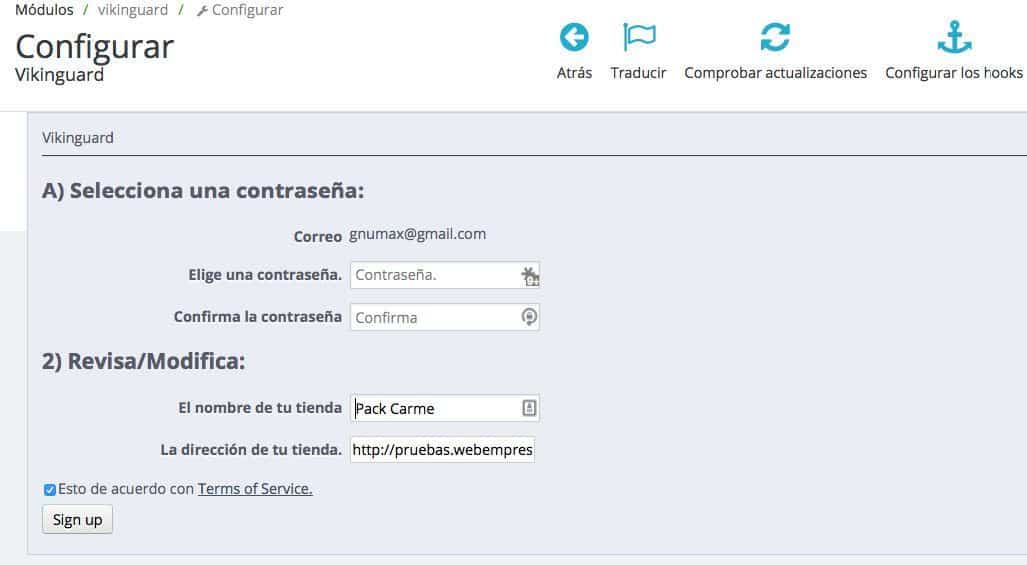The width and height of the screenshot is (1027, 565).
Task: Go to Módulos breadcrumb
Action: coord(44,10)
